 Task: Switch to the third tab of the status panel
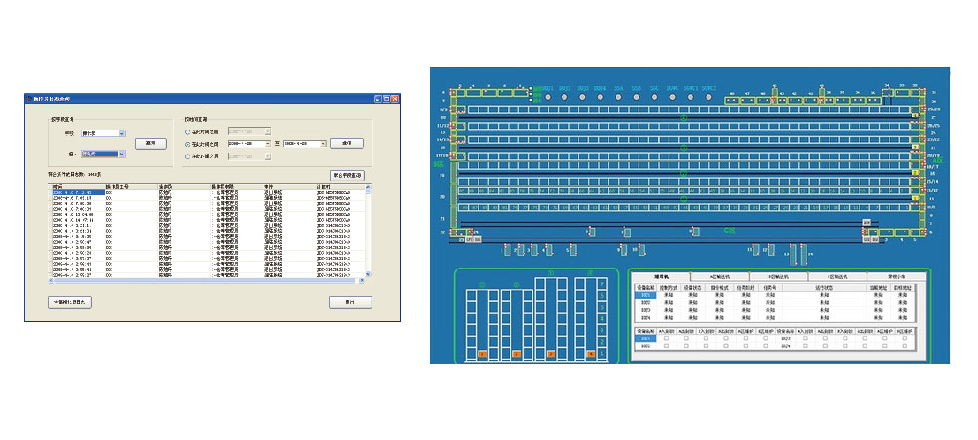tap(778, 276)
